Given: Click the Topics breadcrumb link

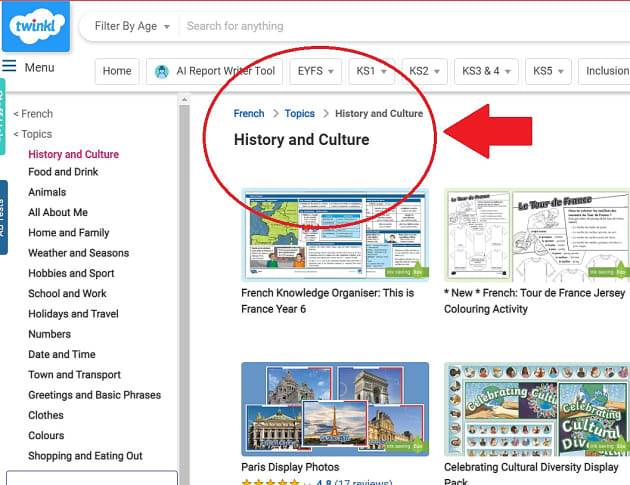Looking at the screenshot, I should [x=300, y=114].
